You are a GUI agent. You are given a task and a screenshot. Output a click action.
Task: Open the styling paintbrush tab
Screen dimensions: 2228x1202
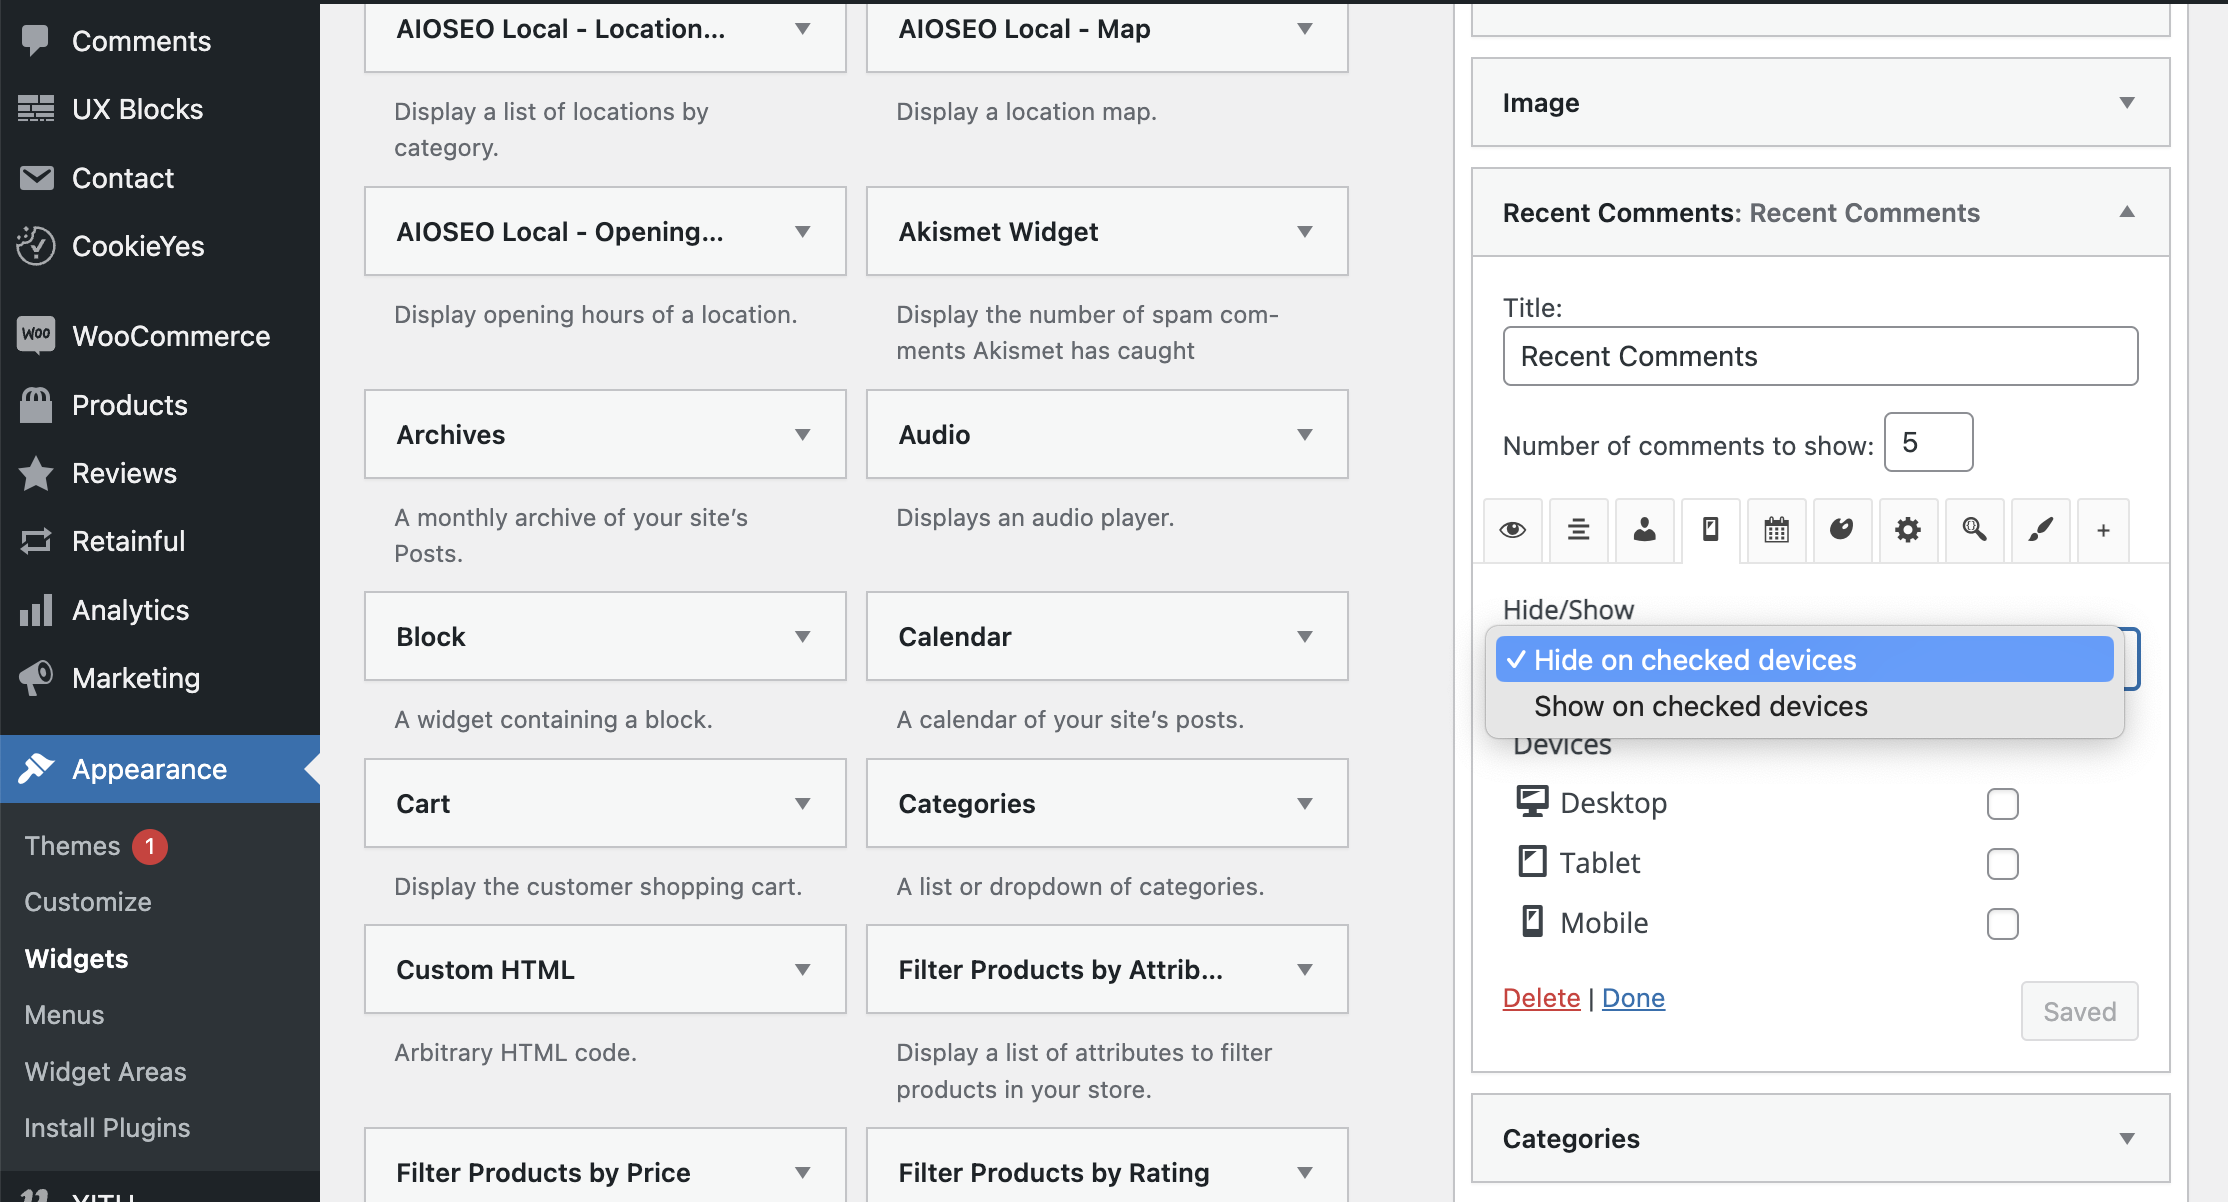coord(2040,530)
